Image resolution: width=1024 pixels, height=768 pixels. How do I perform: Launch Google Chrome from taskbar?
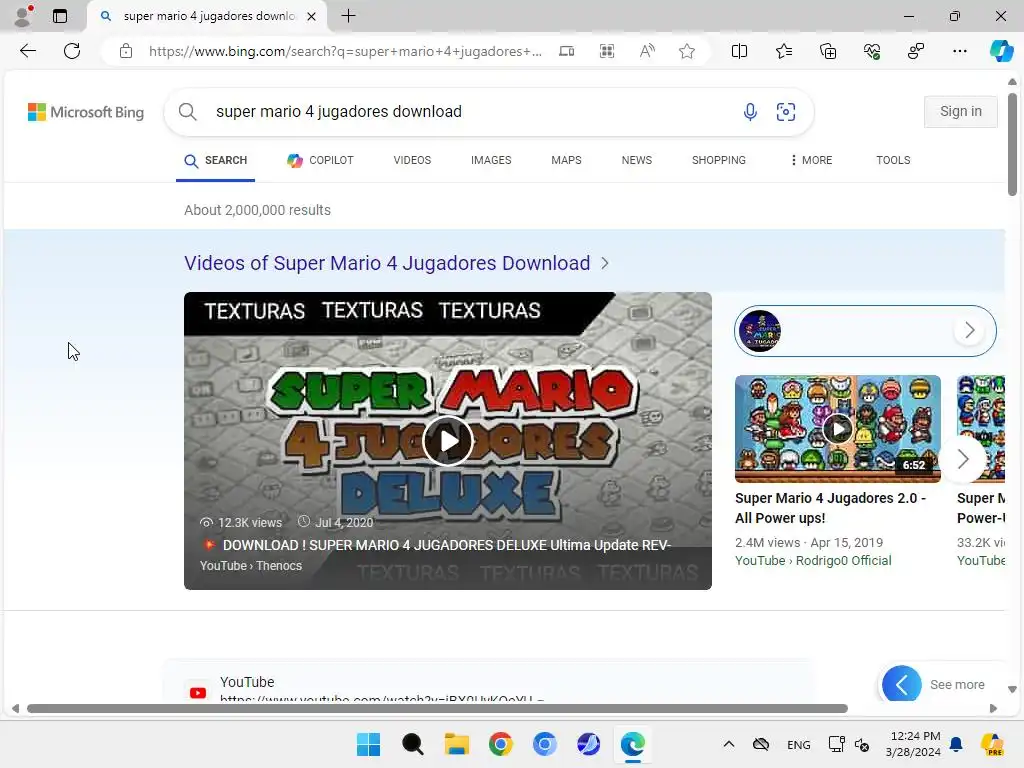coord(501,744)
